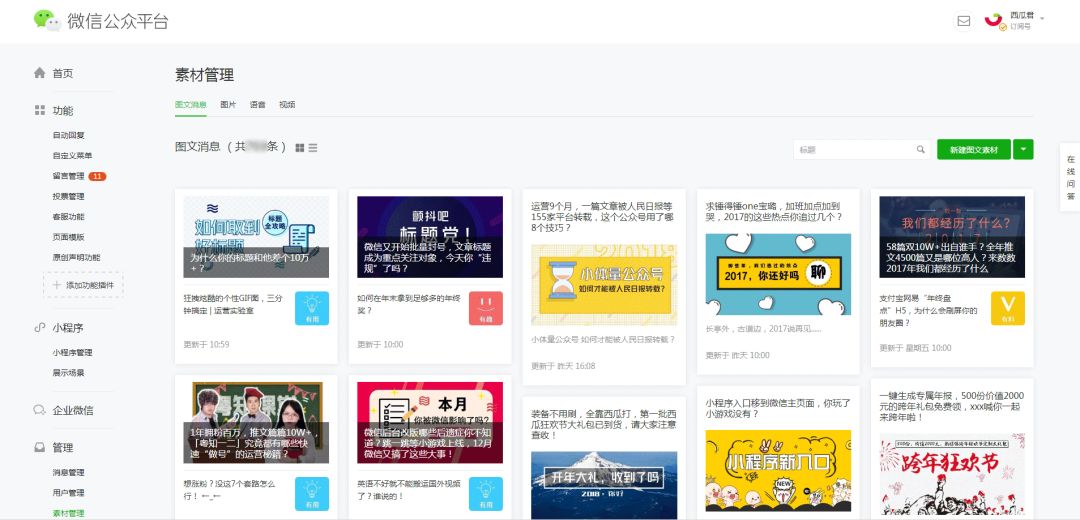Image resolution: width=1080 pixels, height=520 pixels.
Task: Click the WeChat logo in the header
Action: click(x=46, y=20)
